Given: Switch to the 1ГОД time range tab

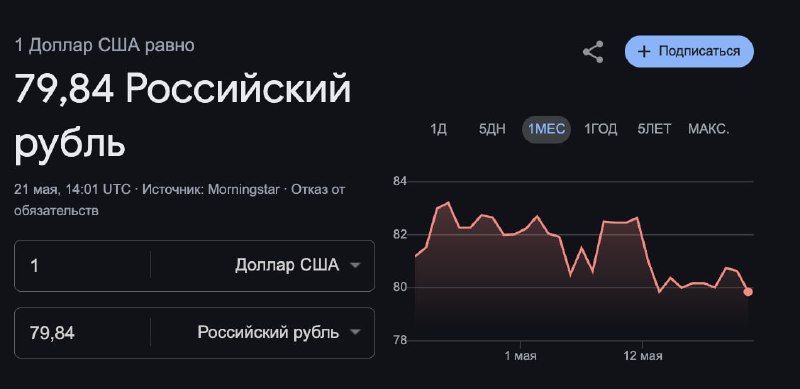Looking at the screenshot, I should 601,129.
